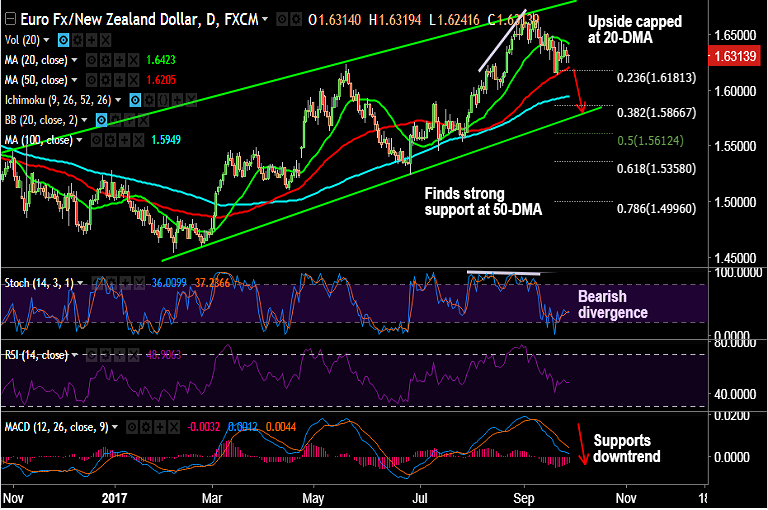Click the MA 50 value 1.6205
The width and height of the screenshot is (768, 510).
click(161, 80)
